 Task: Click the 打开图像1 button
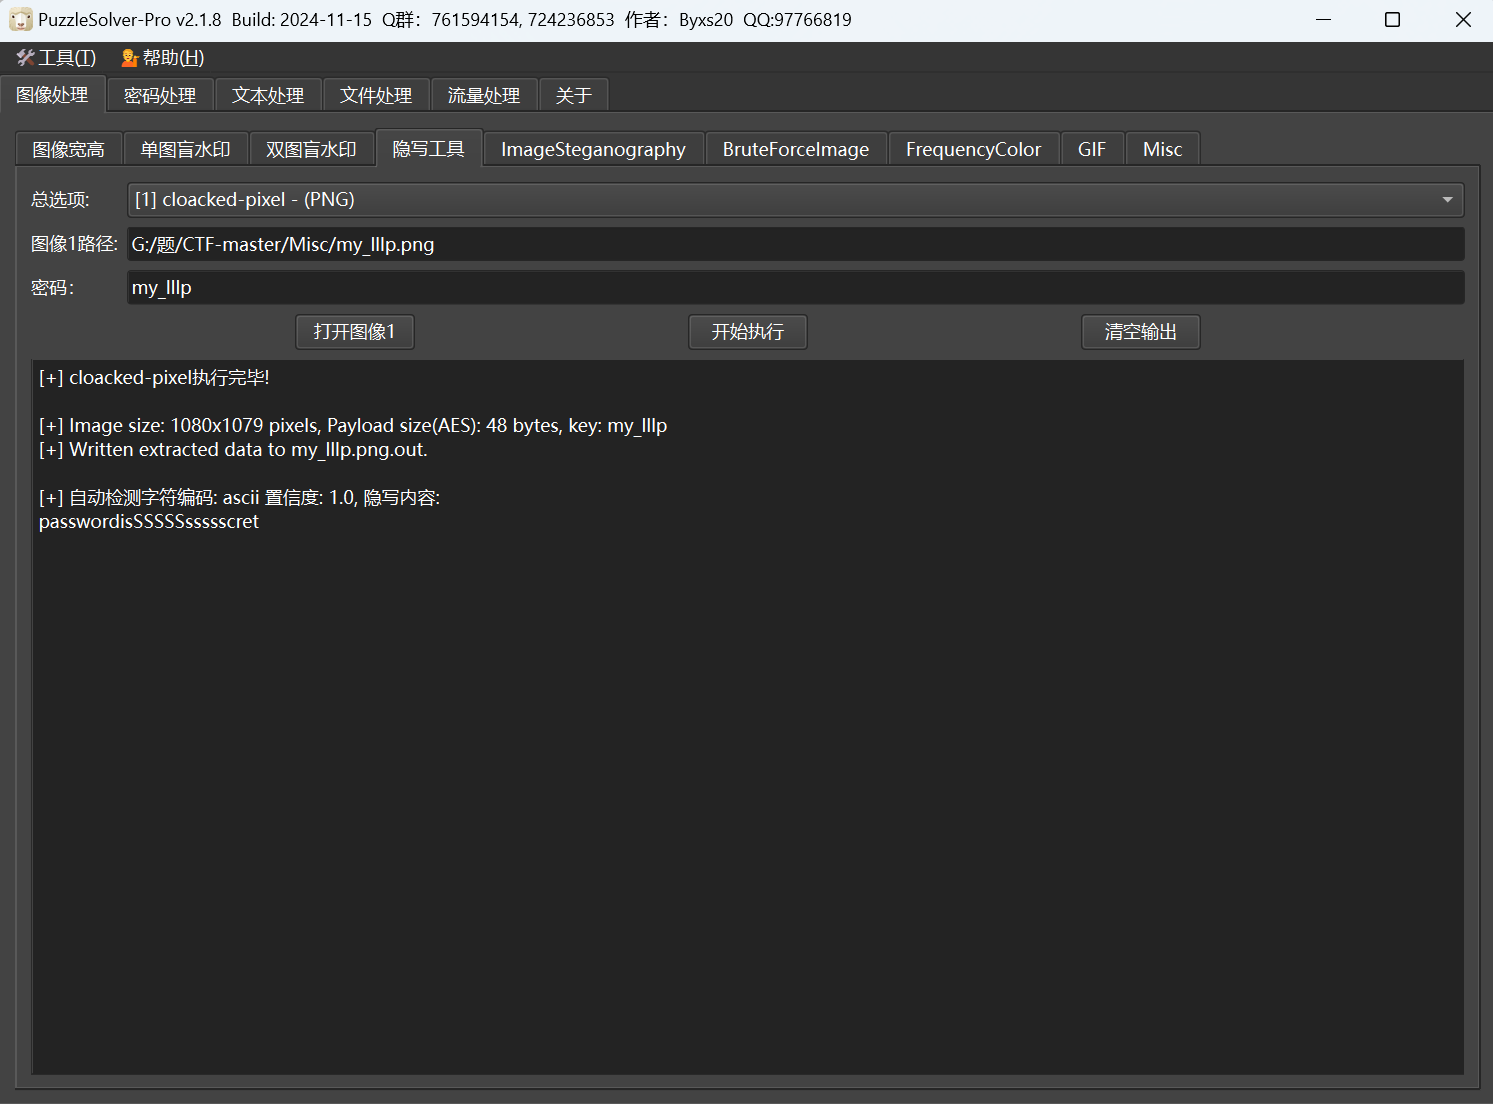click(355, 332)
